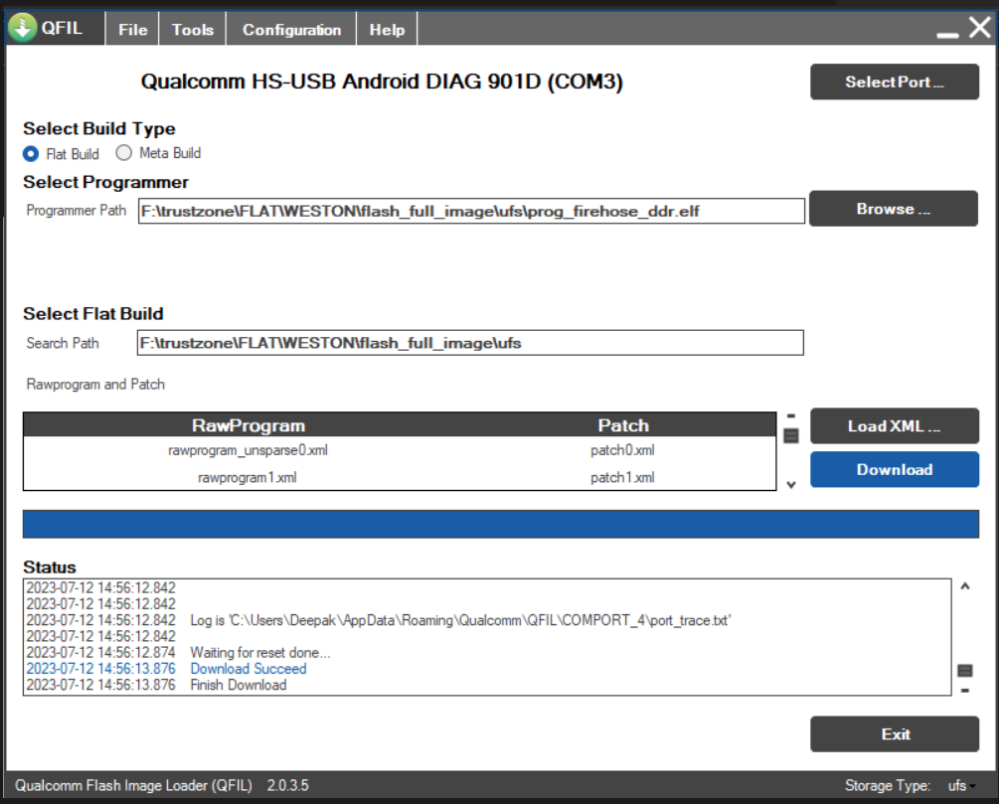Close the QFIL window
999x804 pixels.
tap(980, 27)
